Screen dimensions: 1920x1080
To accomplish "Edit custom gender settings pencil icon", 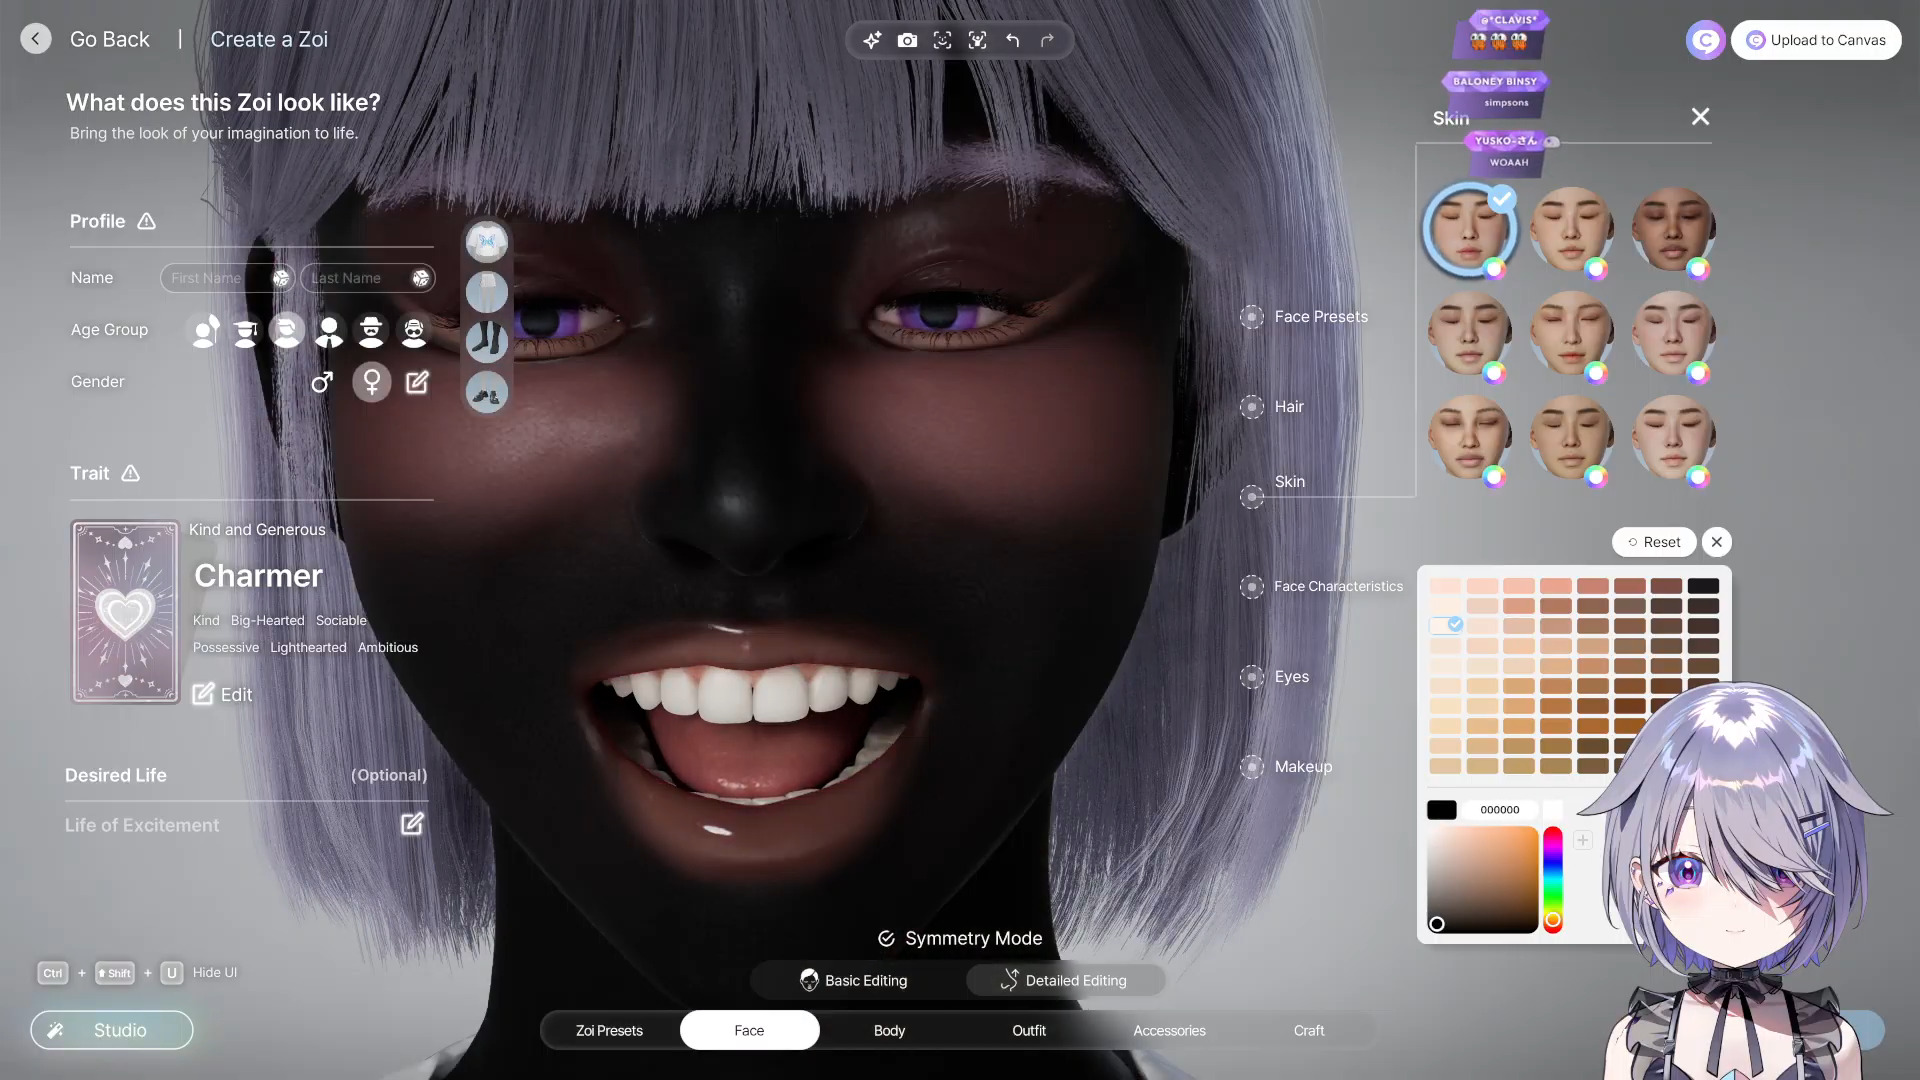I will coord(417,382).
